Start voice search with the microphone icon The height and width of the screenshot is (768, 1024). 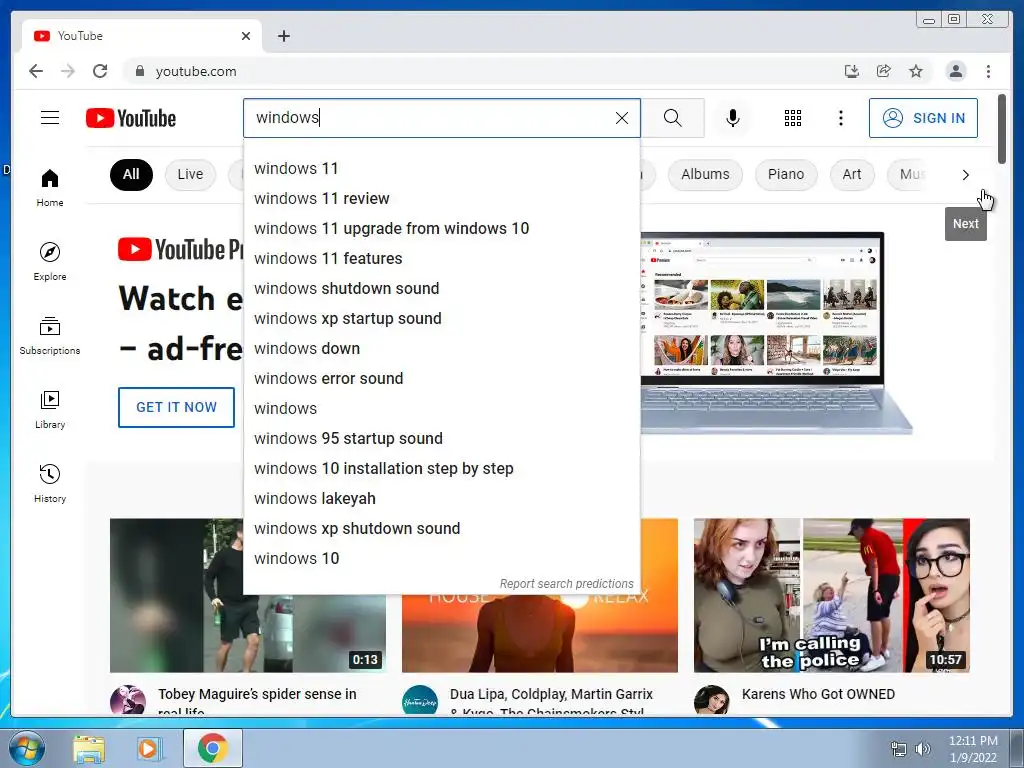pos(733,118)
